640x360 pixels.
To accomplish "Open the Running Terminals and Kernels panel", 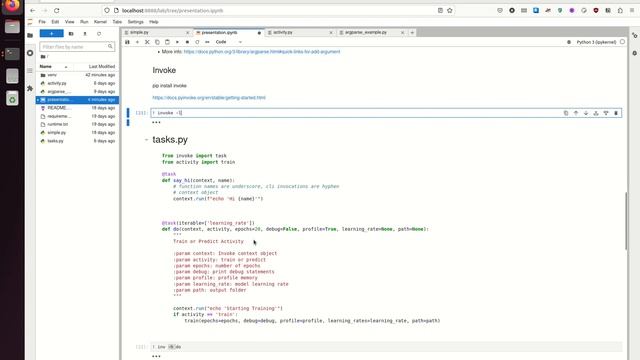I will click(x=30, y=53).
